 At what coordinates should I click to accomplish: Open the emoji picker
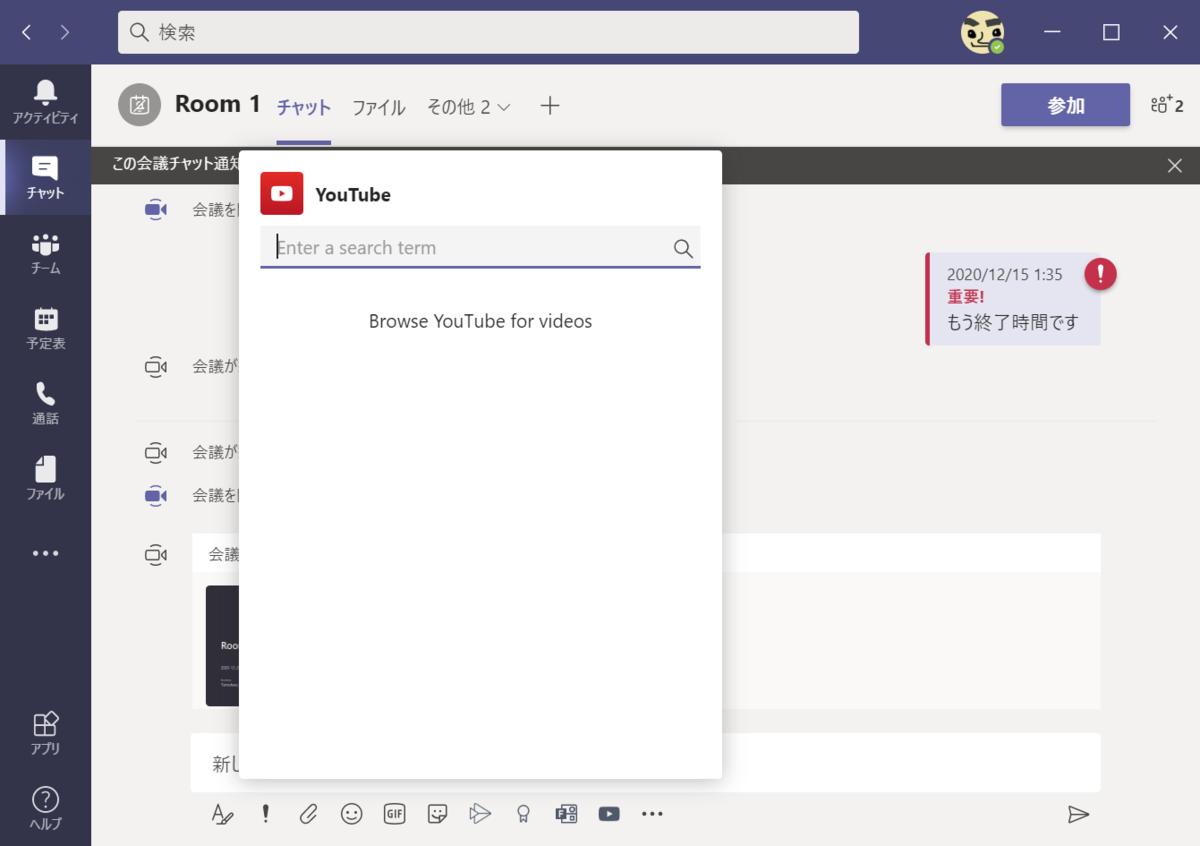[x=351, y=814]
